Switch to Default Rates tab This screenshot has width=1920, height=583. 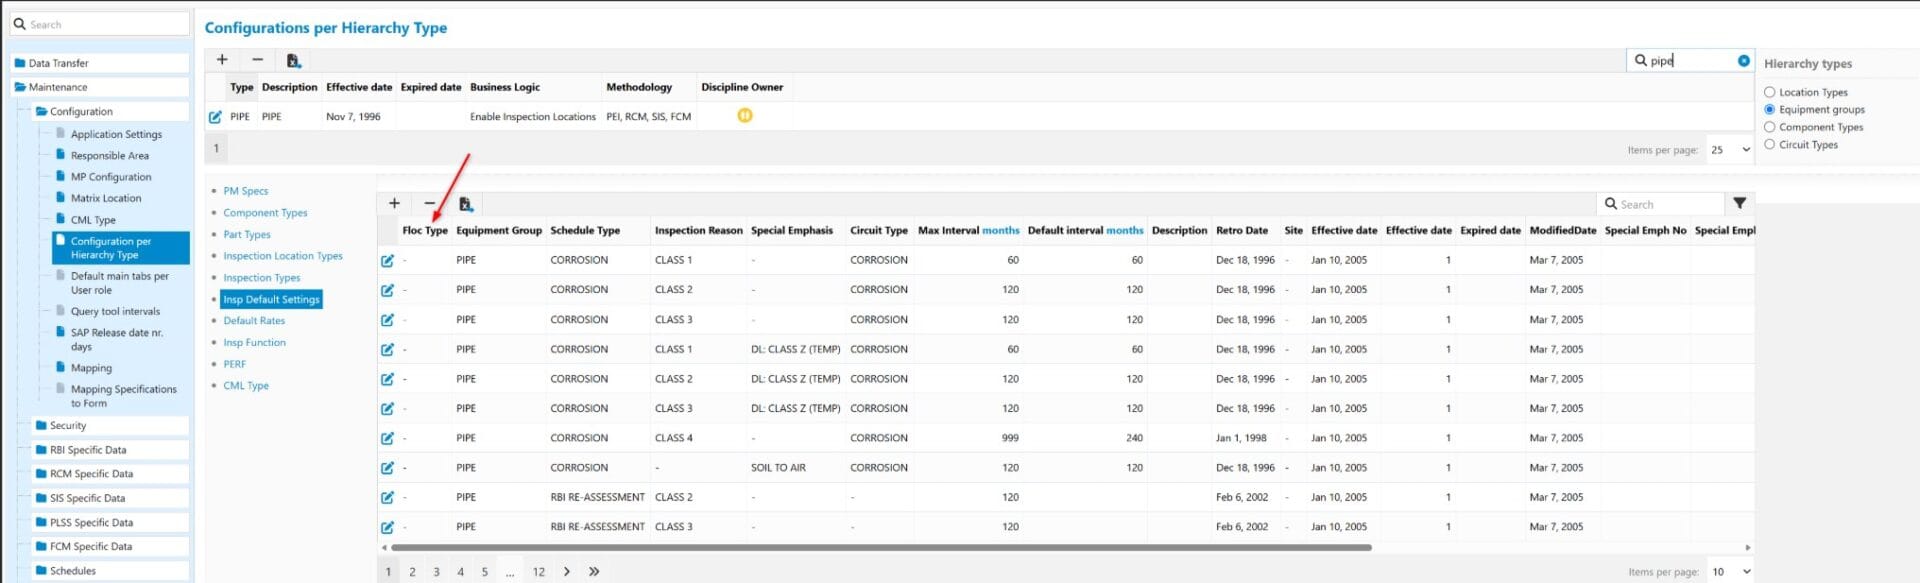pyautogui.click(x=254, y=321)
